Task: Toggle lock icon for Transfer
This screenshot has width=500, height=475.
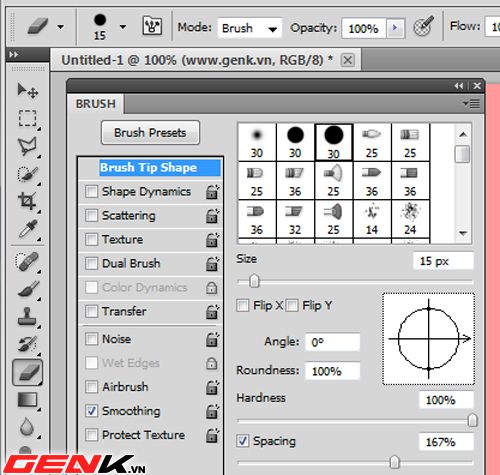Action: (212, 312)
